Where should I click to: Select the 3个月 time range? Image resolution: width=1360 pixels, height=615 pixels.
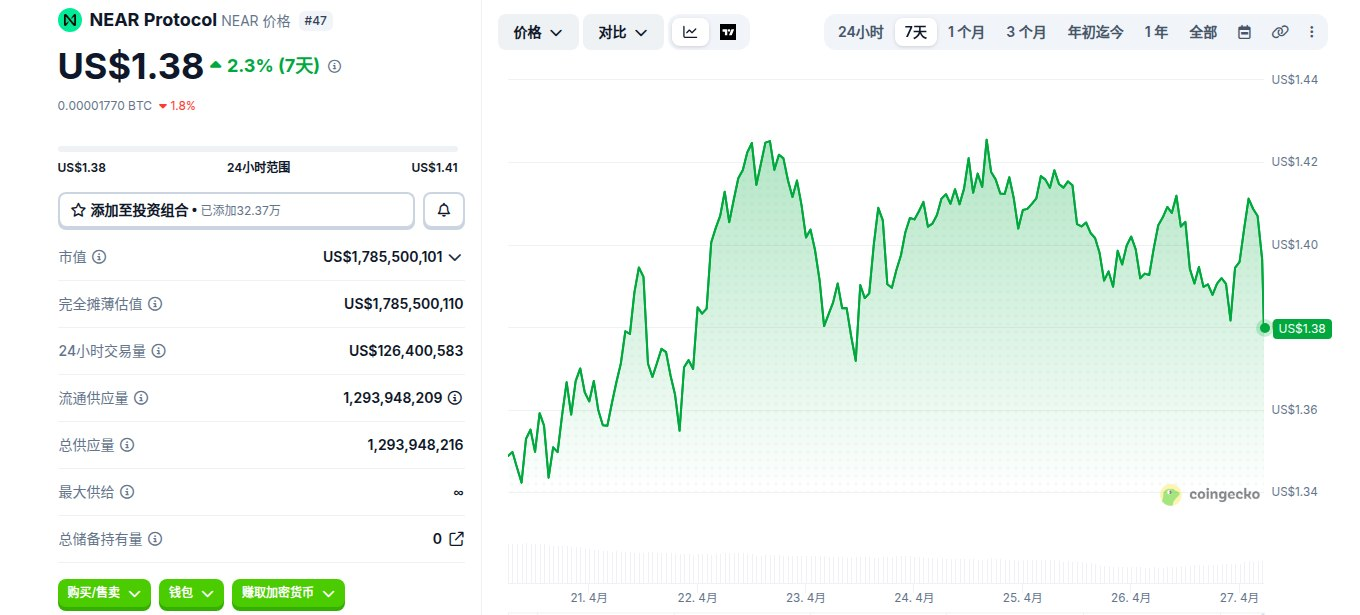click(1026, 32)
